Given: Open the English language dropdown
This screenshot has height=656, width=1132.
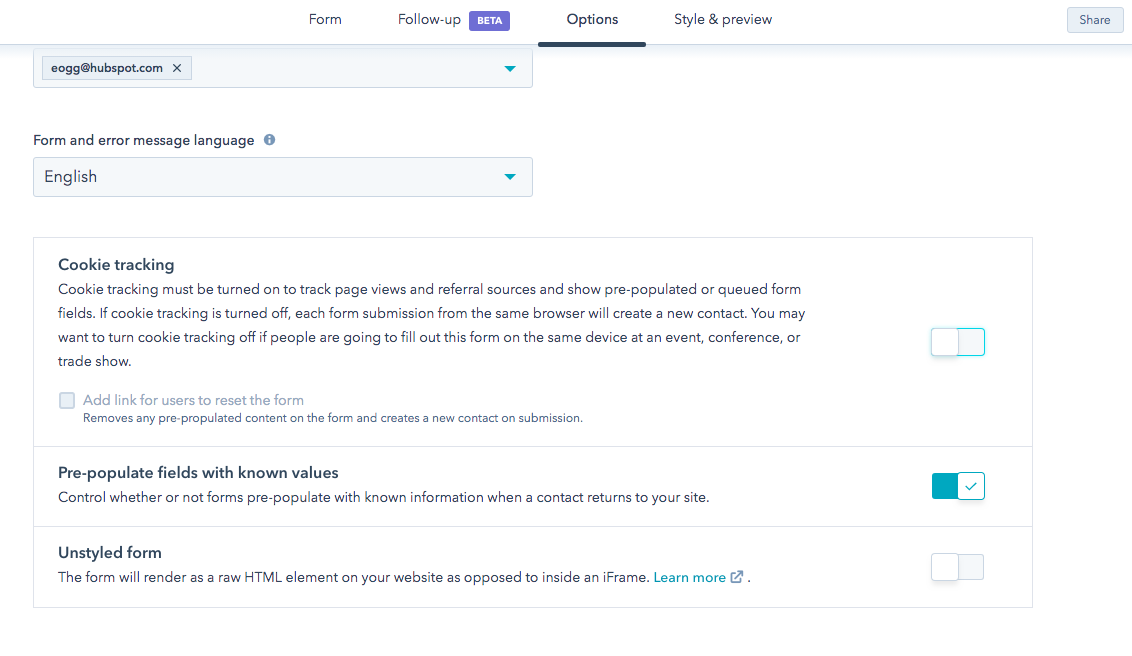Looking at the screenshot, I should tap(283, 177).
